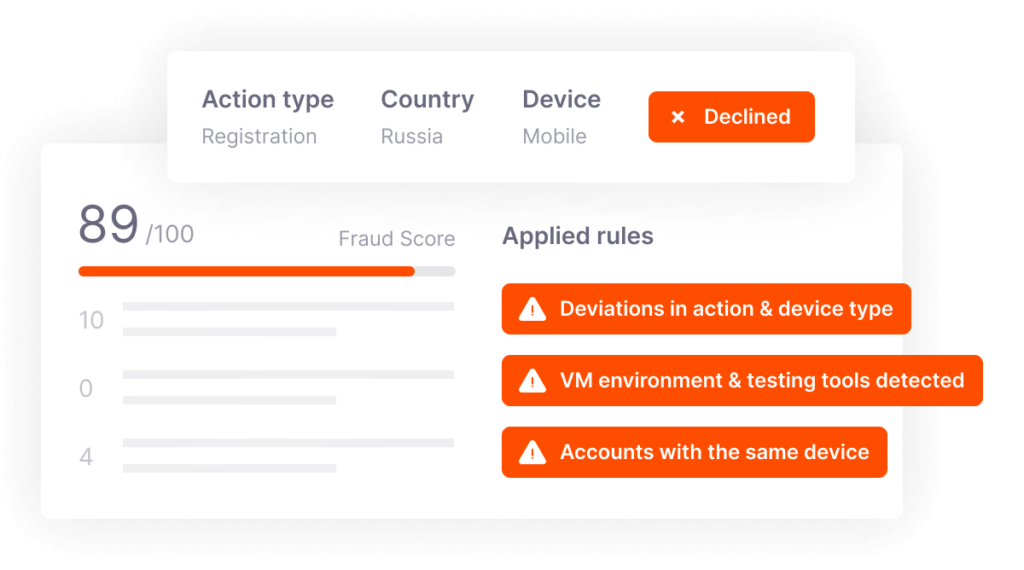Click warning icon on Accounts with same device
The width and height of the screenshot is (1024, 570).
click(x=532, y=452)
